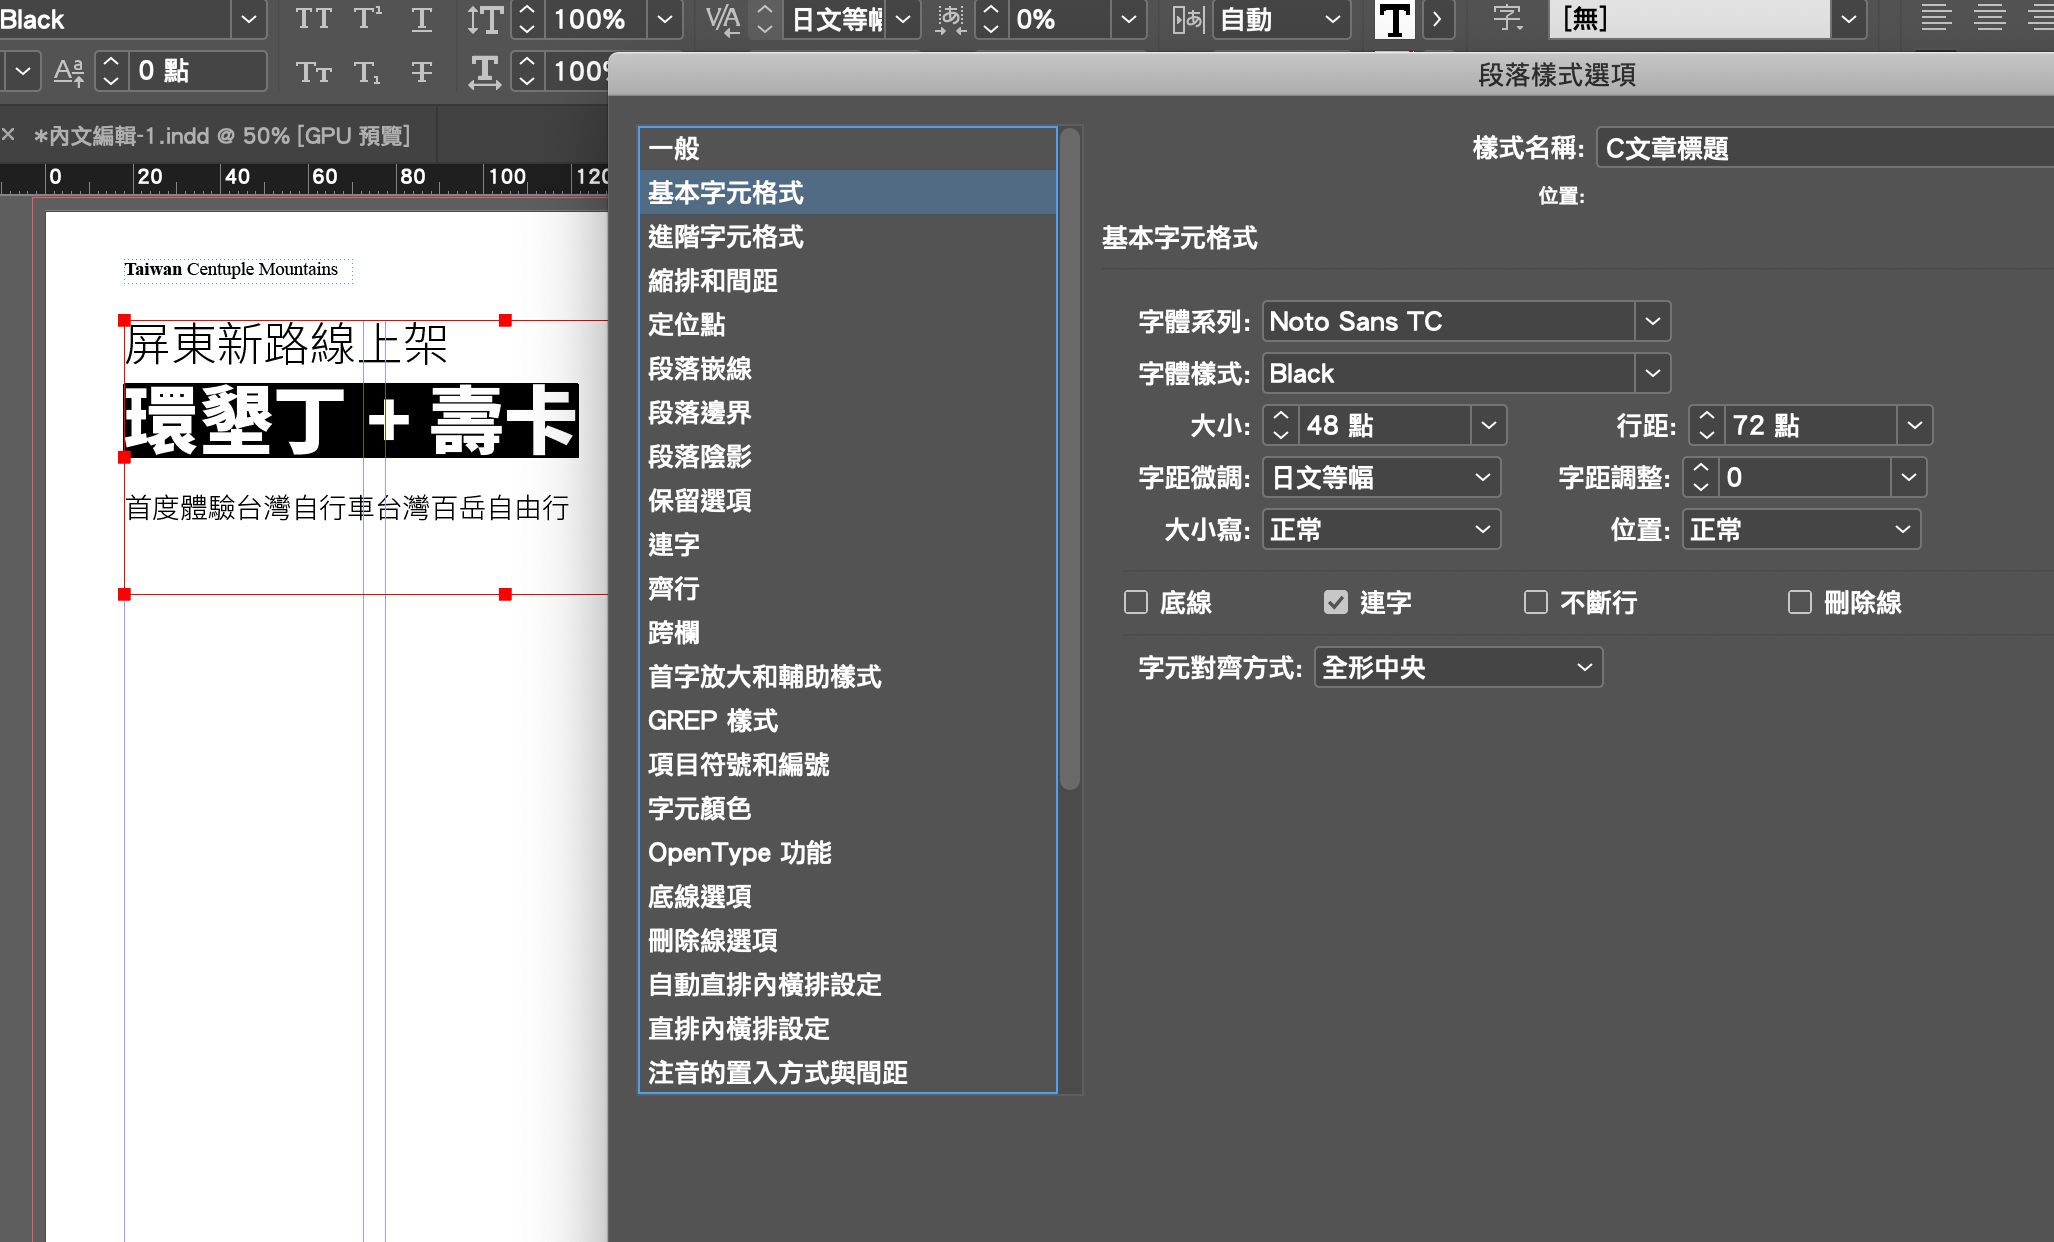Enable the 底線 underline checkbox
2054x1242 pixels.
1136,602
